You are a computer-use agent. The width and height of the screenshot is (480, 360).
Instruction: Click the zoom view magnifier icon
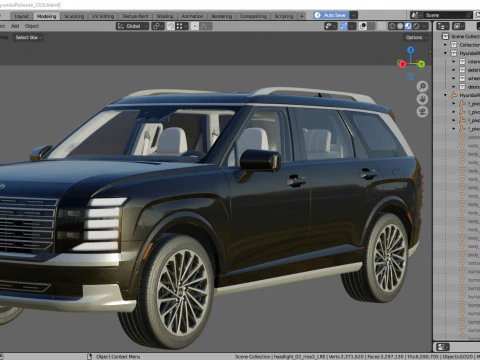[x=422, y=86]
